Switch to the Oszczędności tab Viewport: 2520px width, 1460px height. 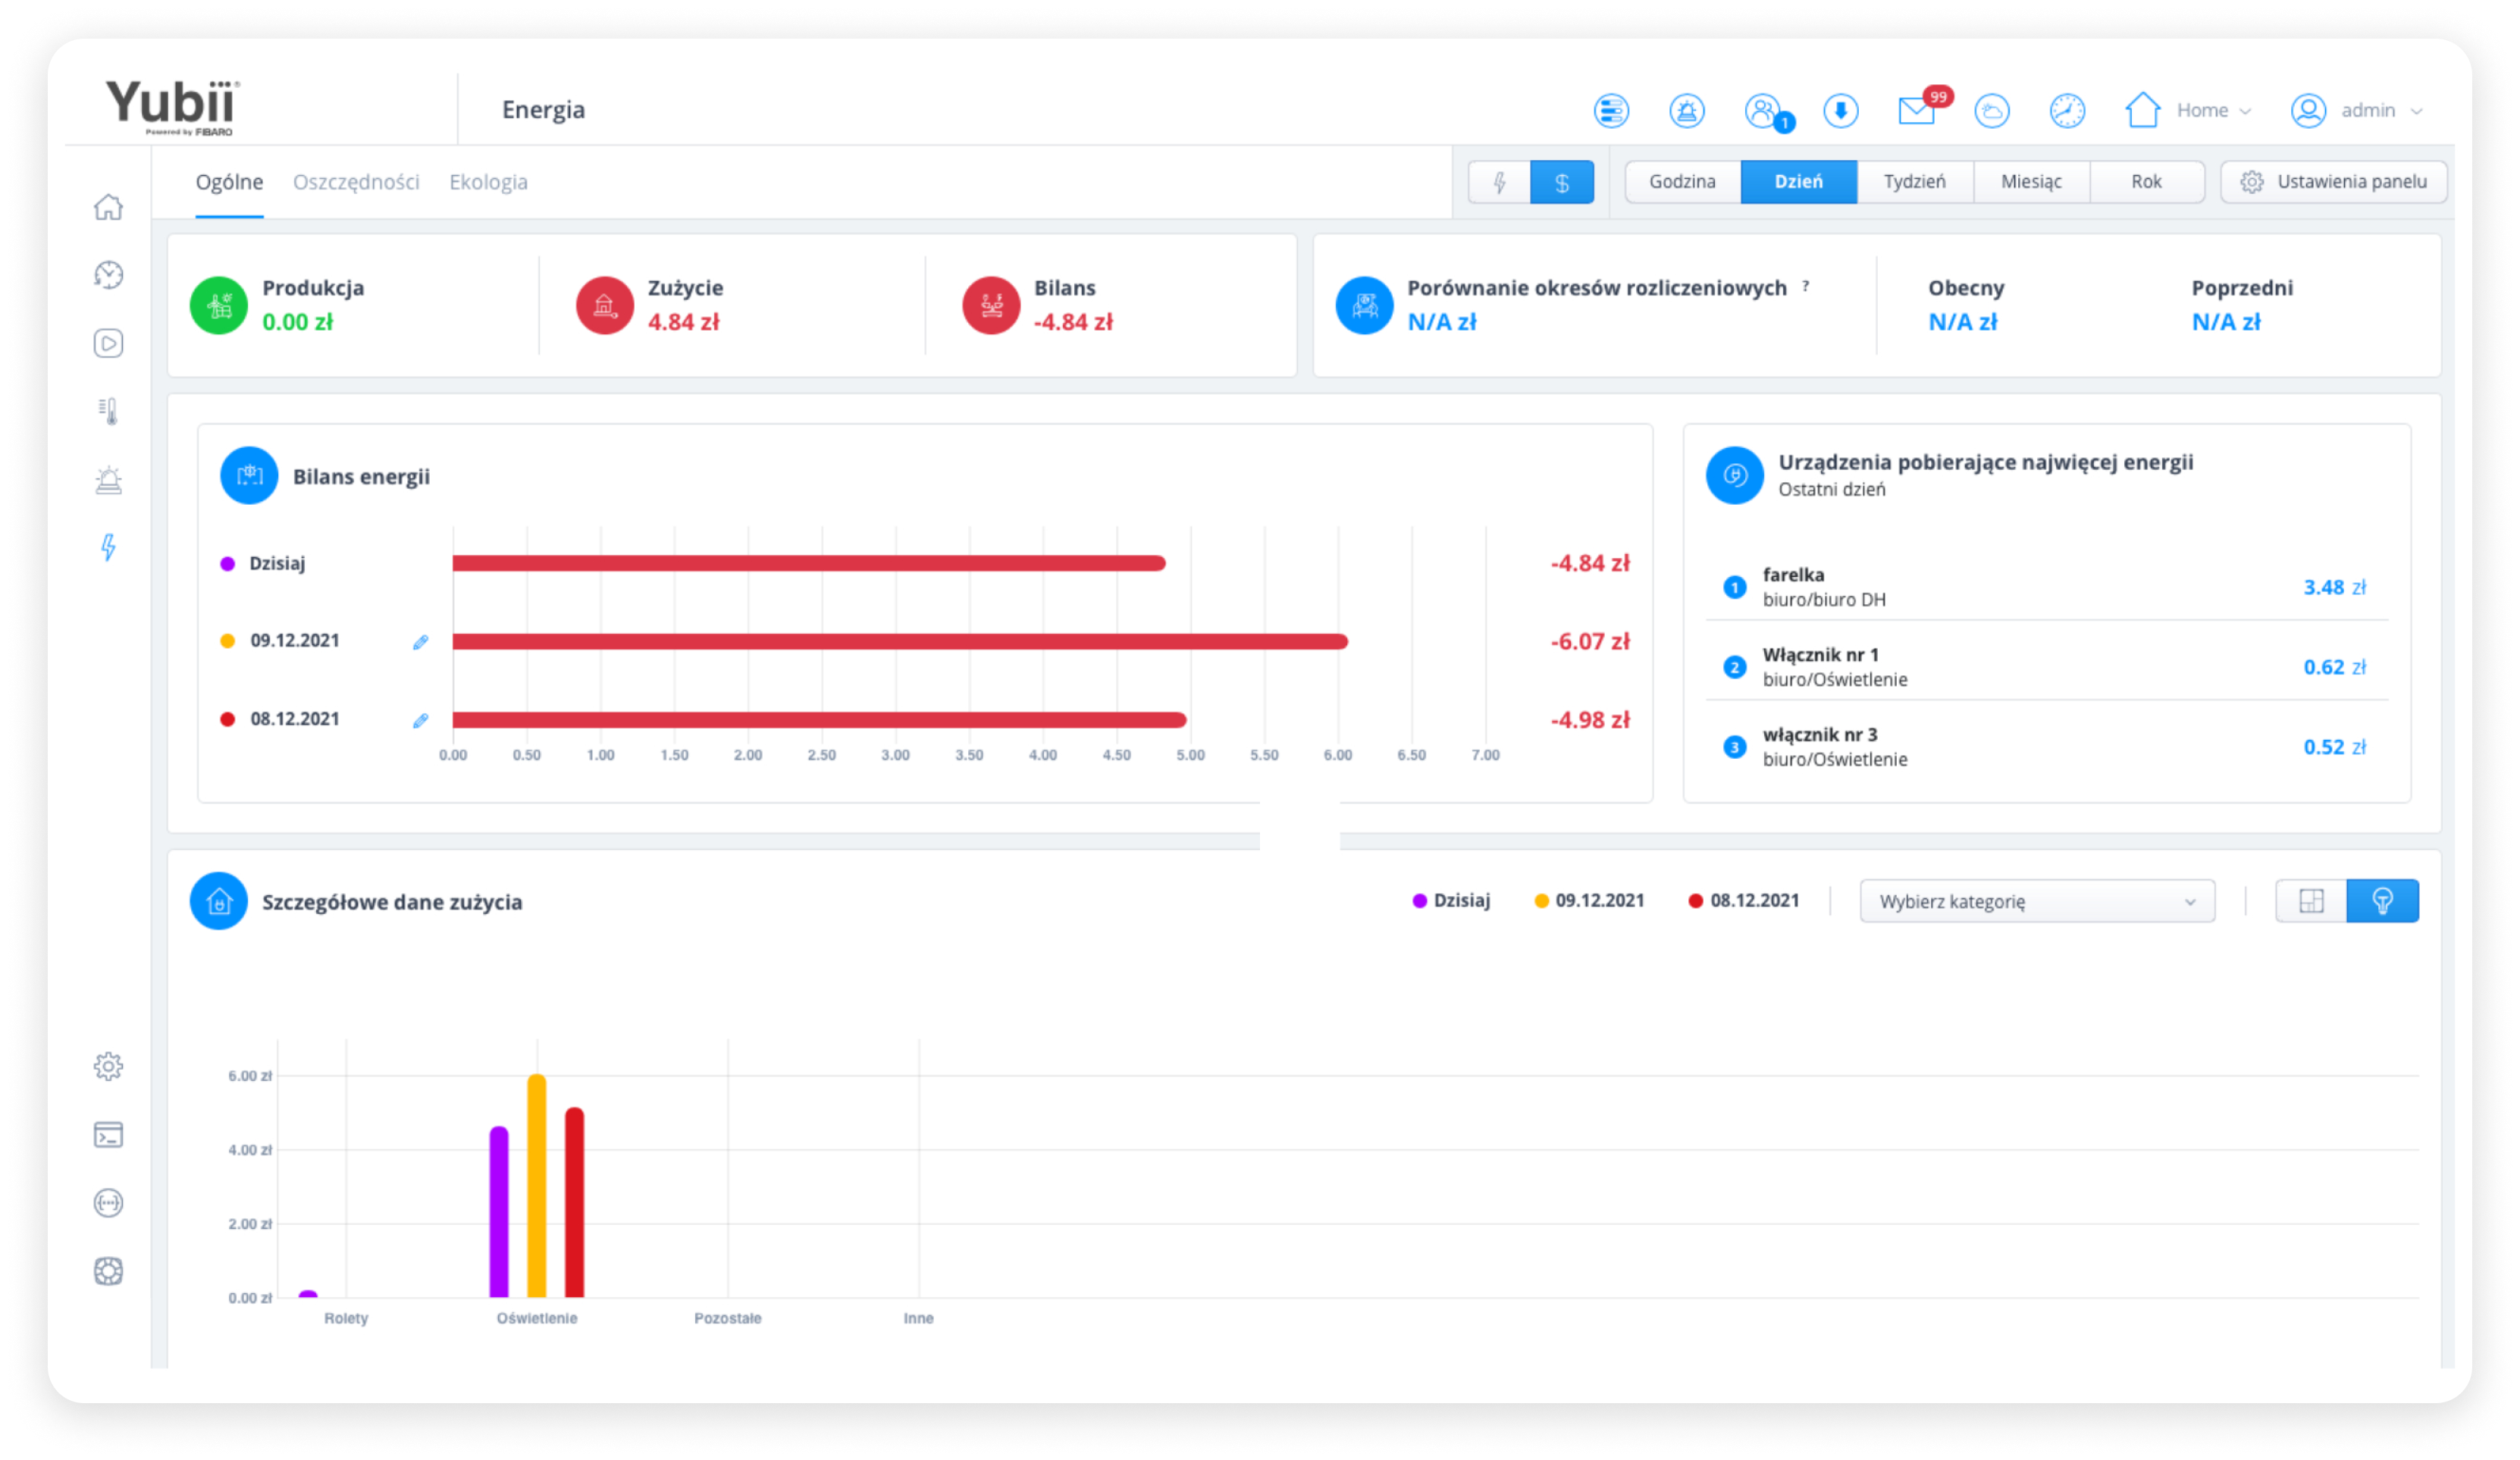pos(356,182)
